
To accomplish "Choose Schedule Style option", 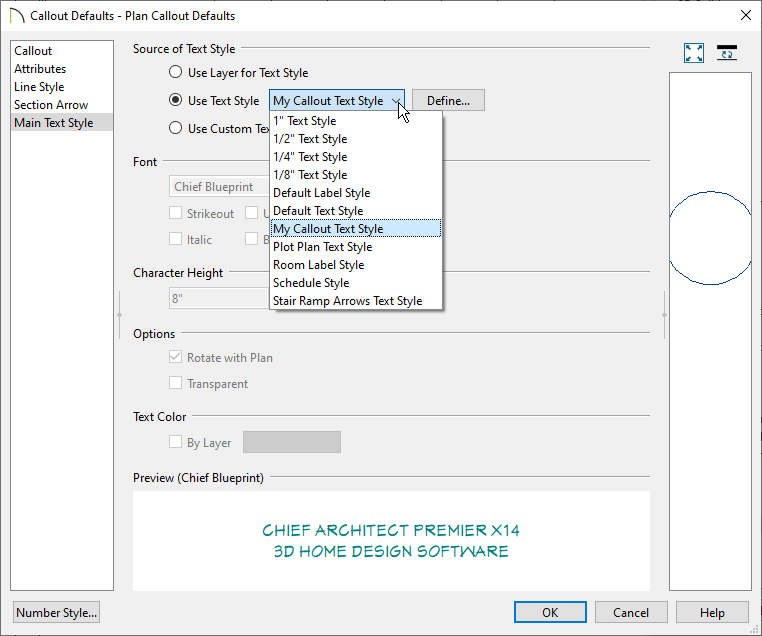I will [x=356, y=282].
